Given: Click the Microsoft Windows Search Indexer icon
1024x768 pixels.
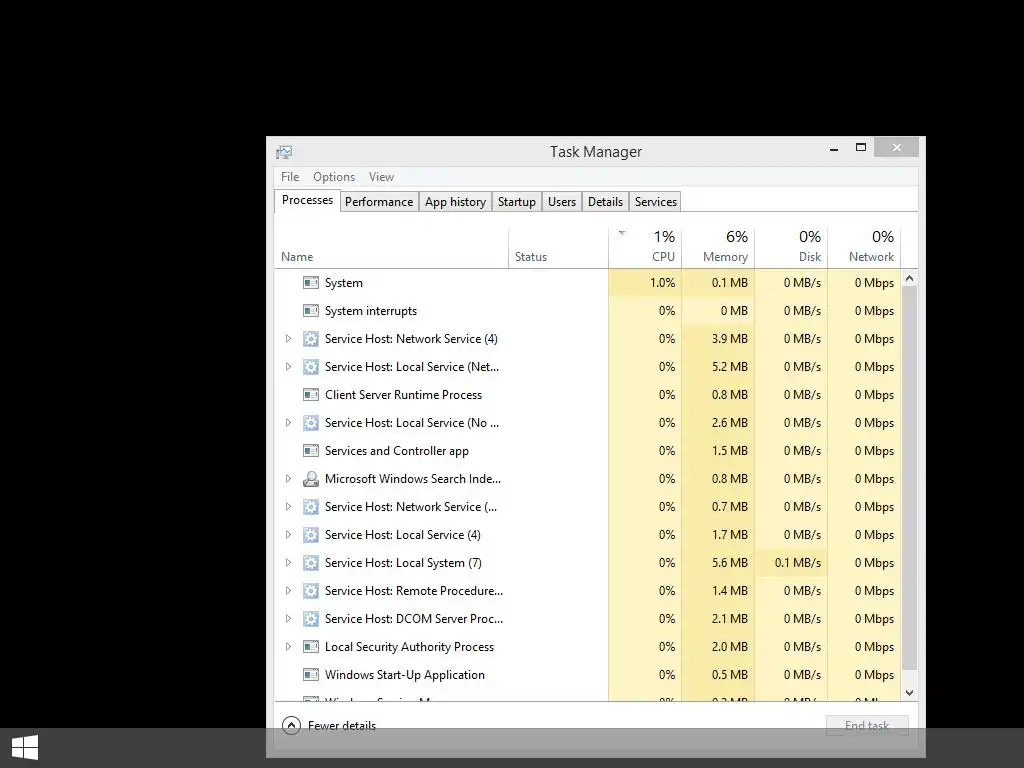Looking at the screenshot, I should tap(311, 479).
